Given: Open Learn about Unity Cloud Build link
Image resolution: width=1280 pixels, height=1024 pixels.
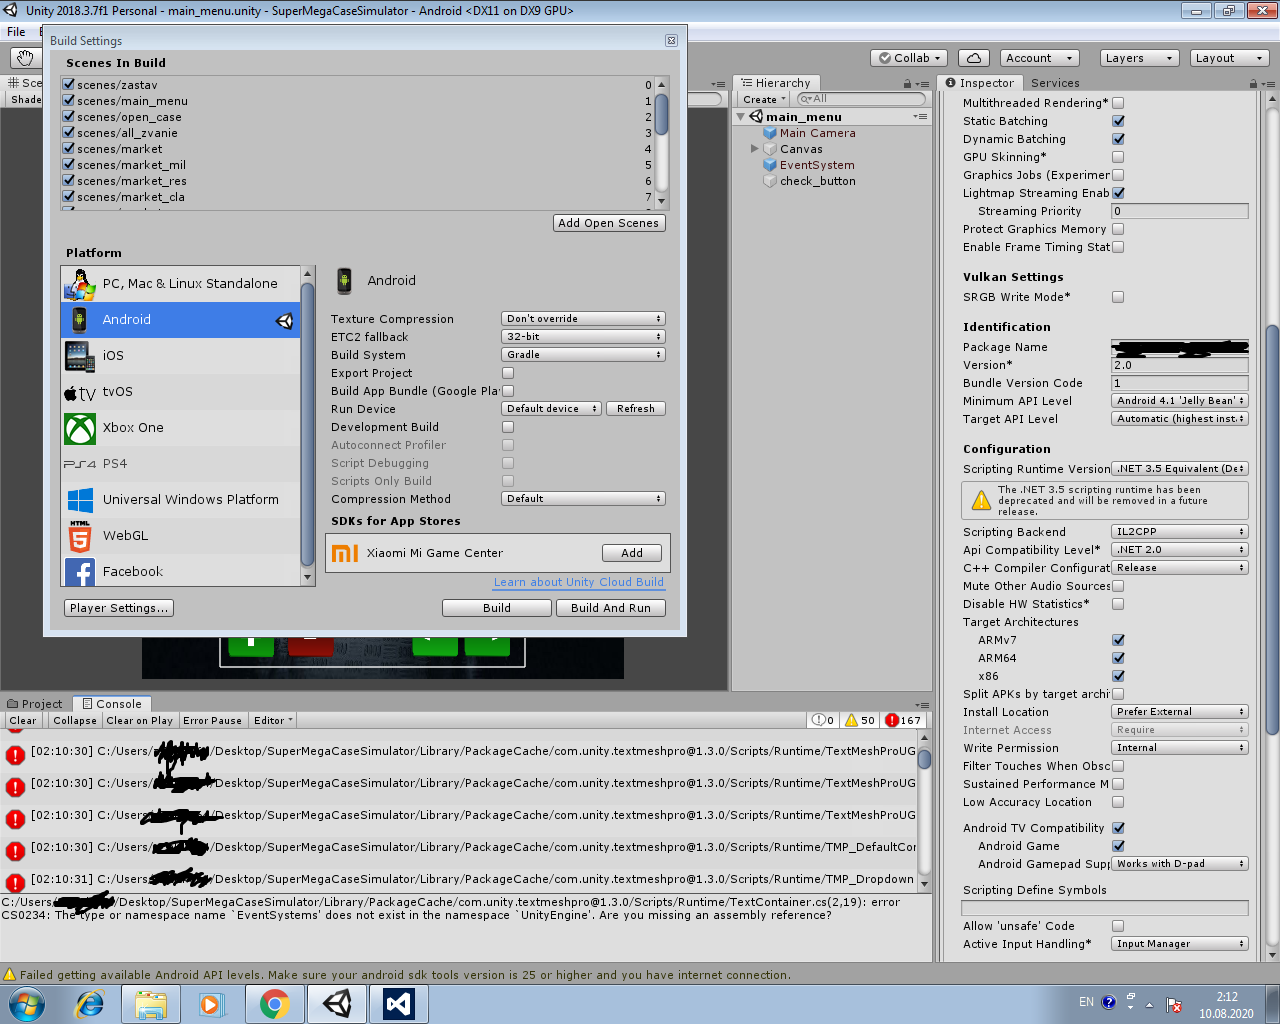Looking at the screenshot, I should pyautogui.click(x=579, y=582).
